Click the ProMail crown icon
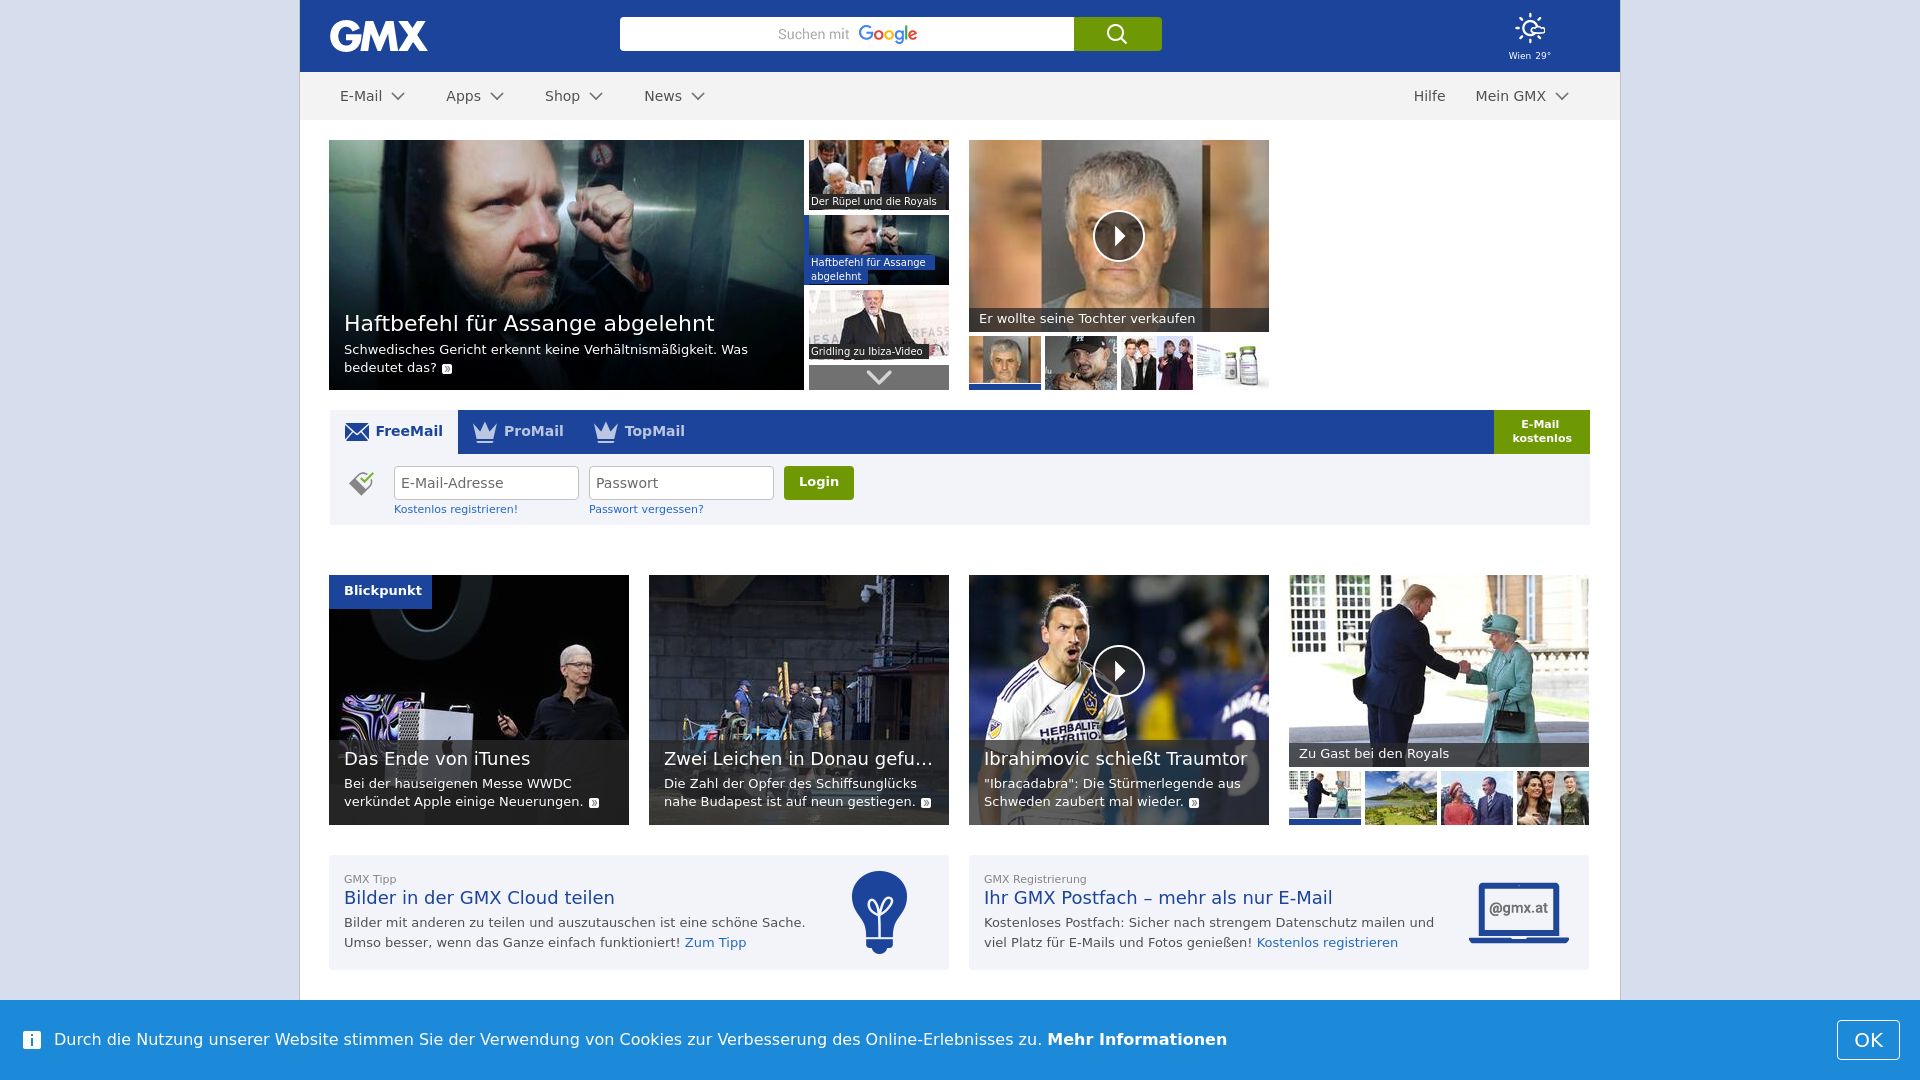 tap(485, 432)
